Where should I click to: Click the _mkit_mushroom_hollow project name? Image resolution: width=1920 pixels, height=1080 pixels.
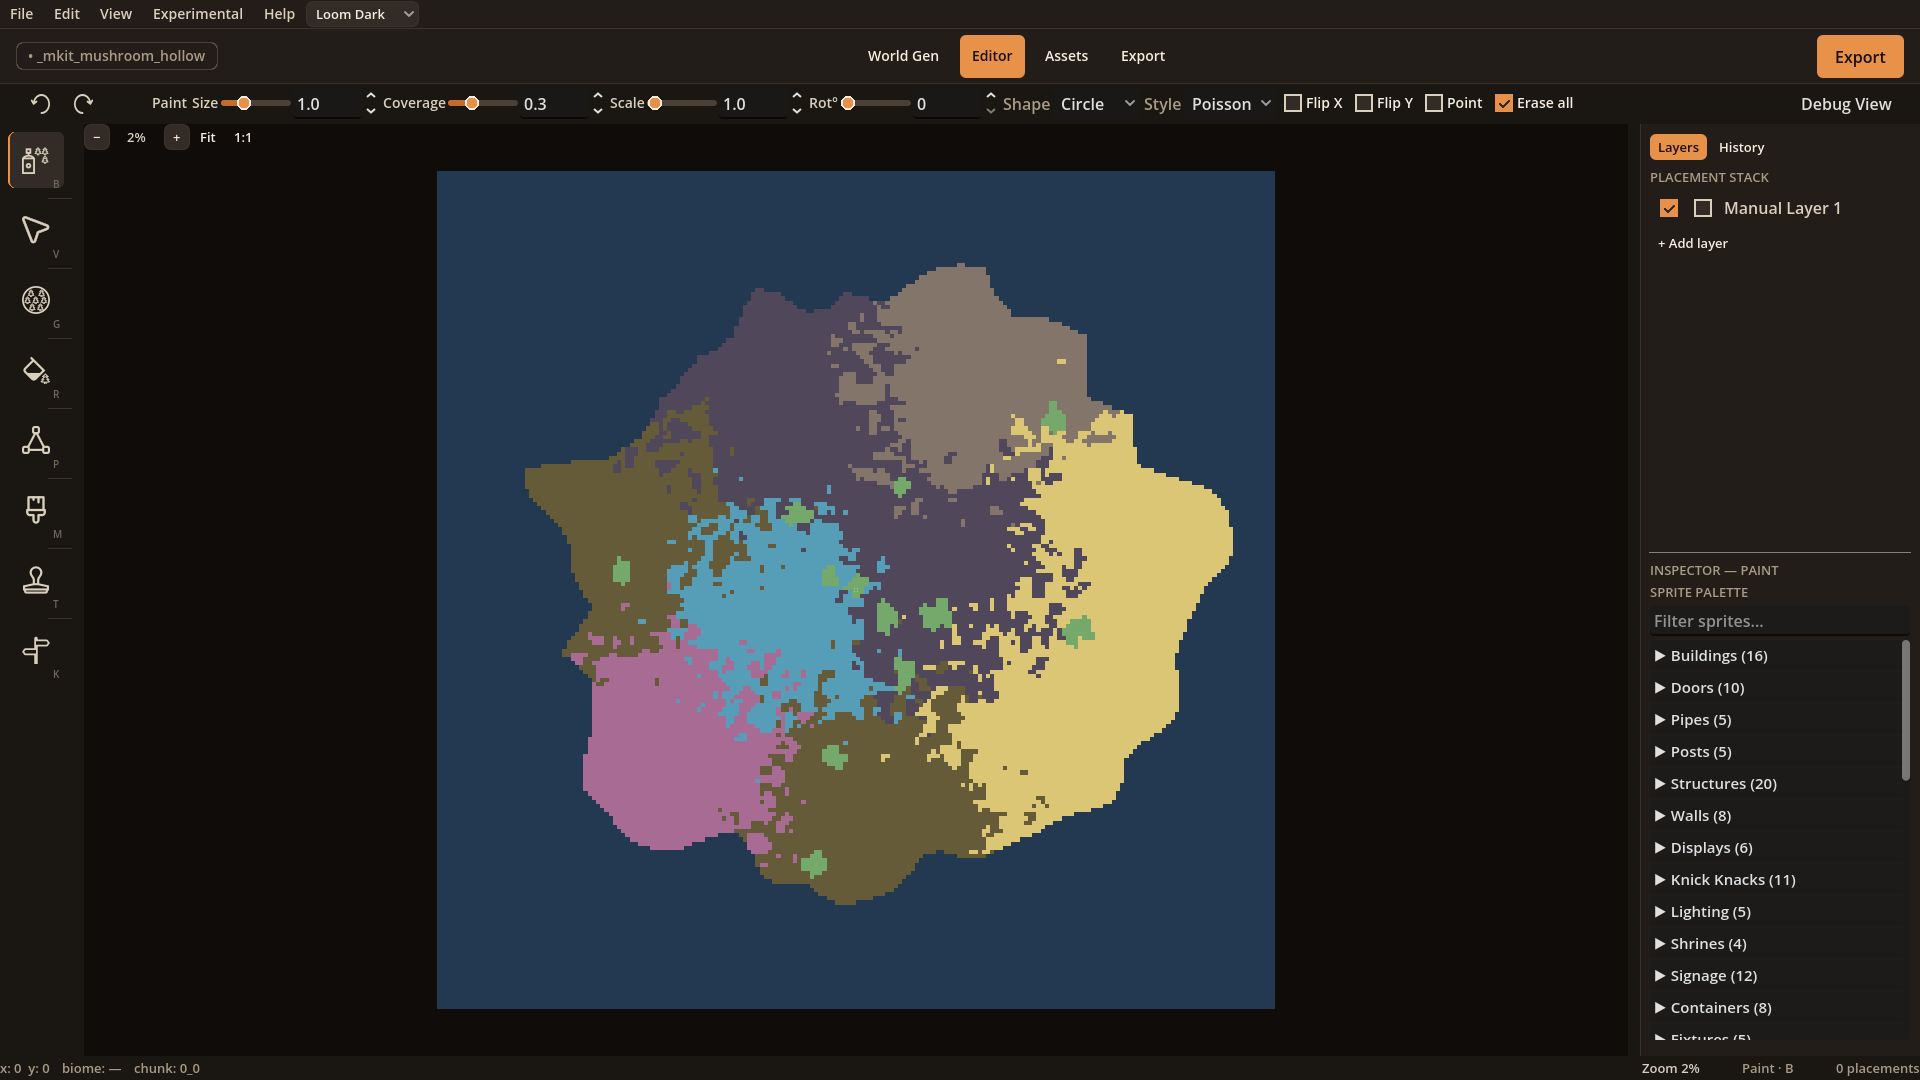(117, 56)
